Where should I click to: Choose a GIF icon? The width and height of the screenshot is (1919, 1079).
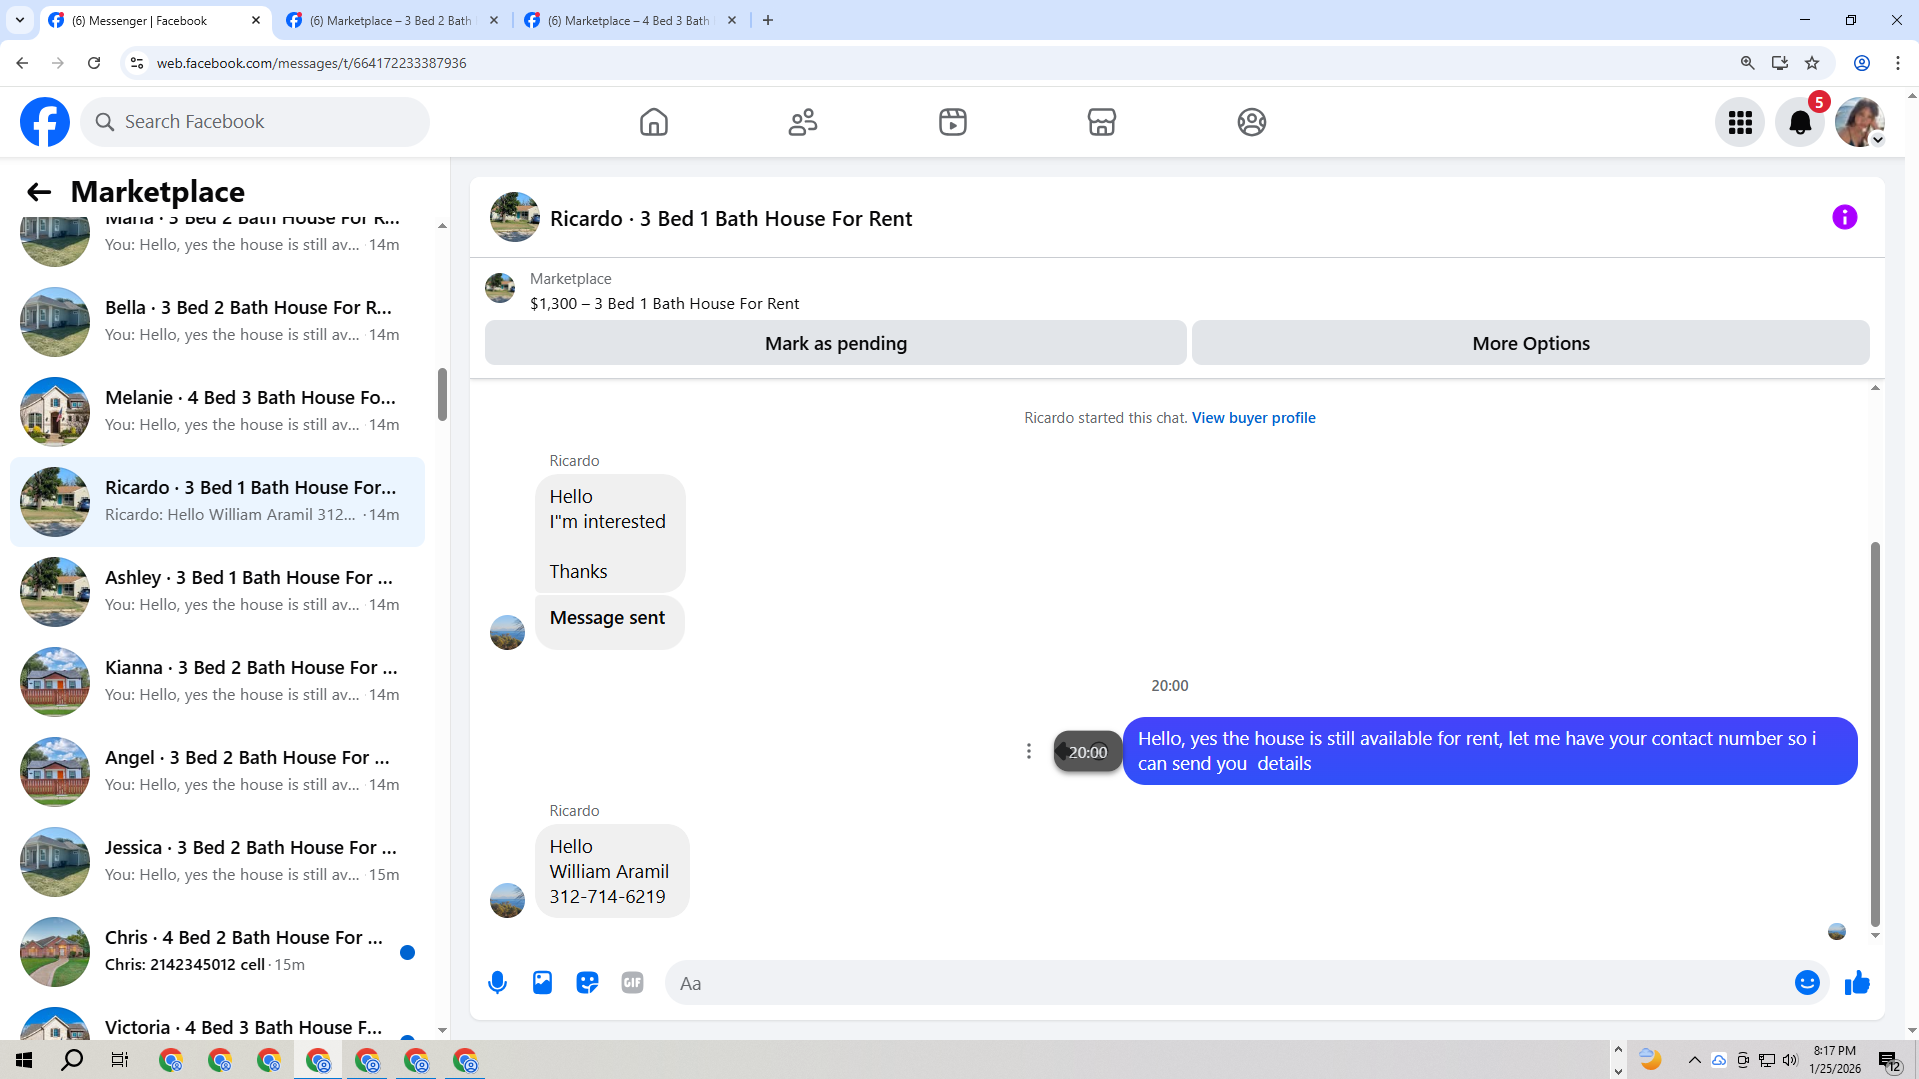(x=632, y=983)
